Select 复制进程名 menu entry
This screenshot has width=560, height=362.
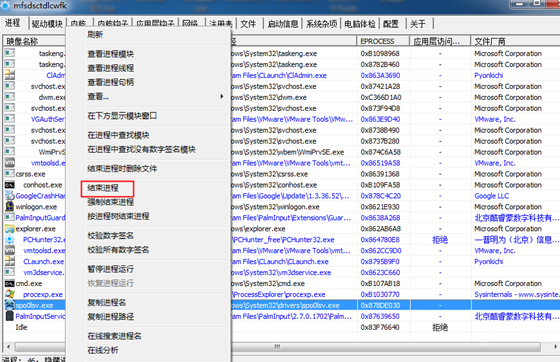(107, 302)
